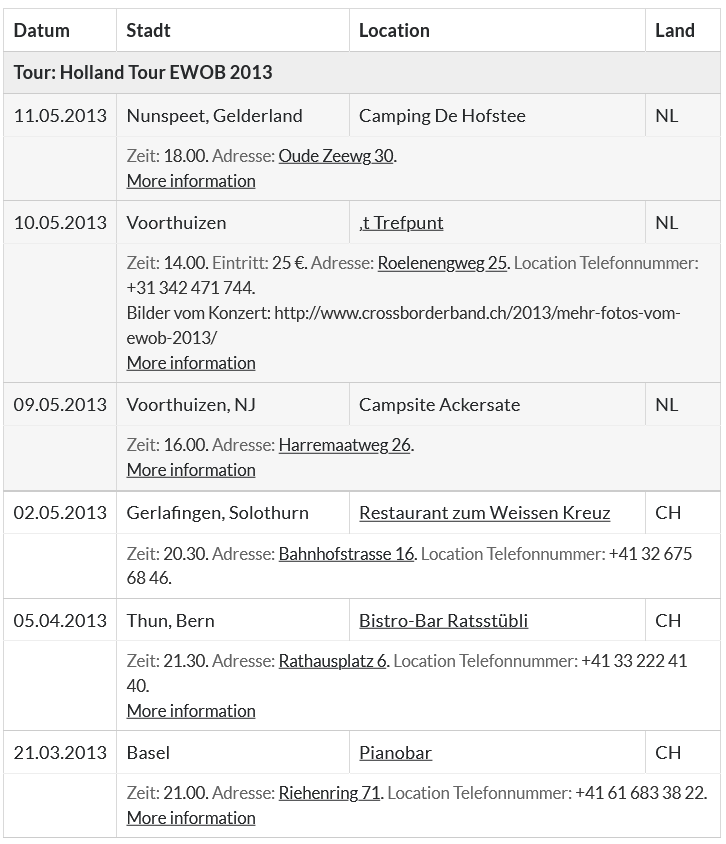Image resolution: width=726 pixels, height=844 pixels.
Task: Click the Harremaatweg 26 address link
Action: tap(344, 445)
